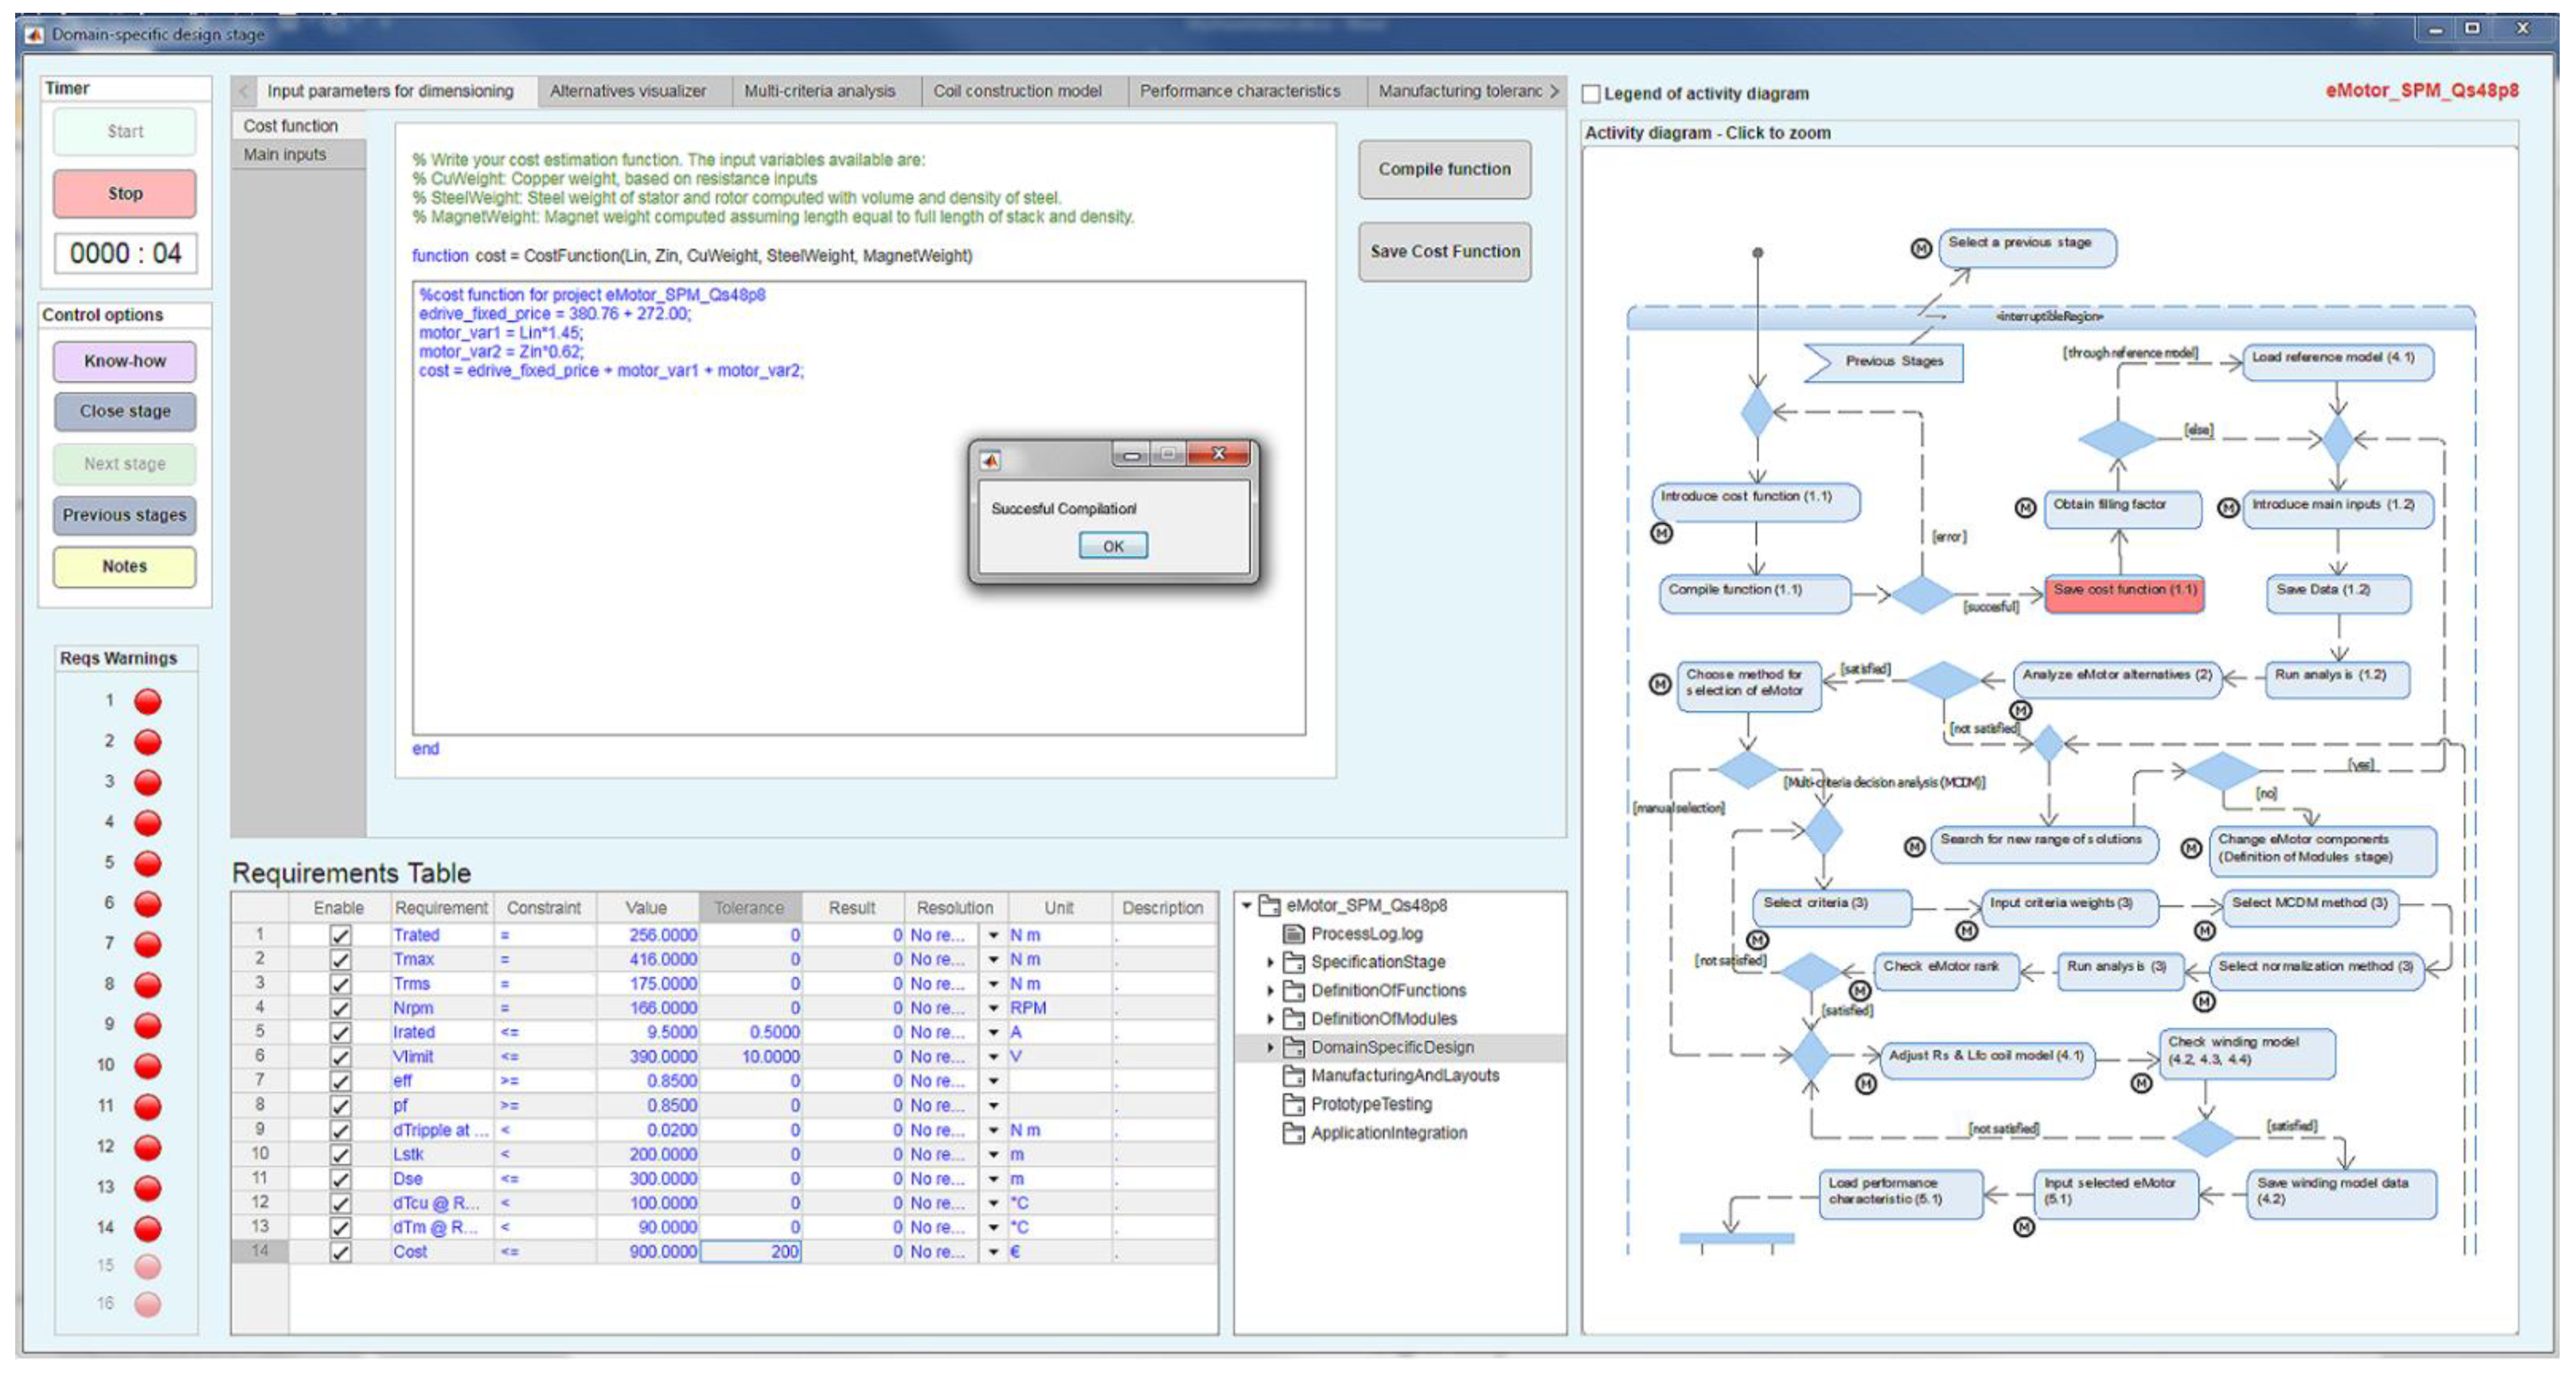Click the Save Cost Function button
The height and width of the screenshot is (1374, 2576).
[1444, 251]
